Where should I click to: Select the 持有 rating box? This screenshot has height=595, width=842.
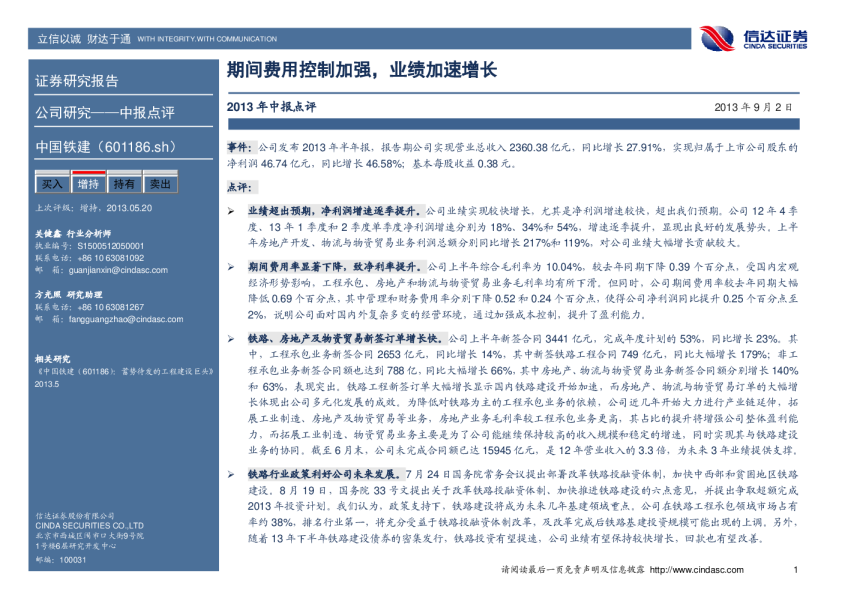pos(124,184)
